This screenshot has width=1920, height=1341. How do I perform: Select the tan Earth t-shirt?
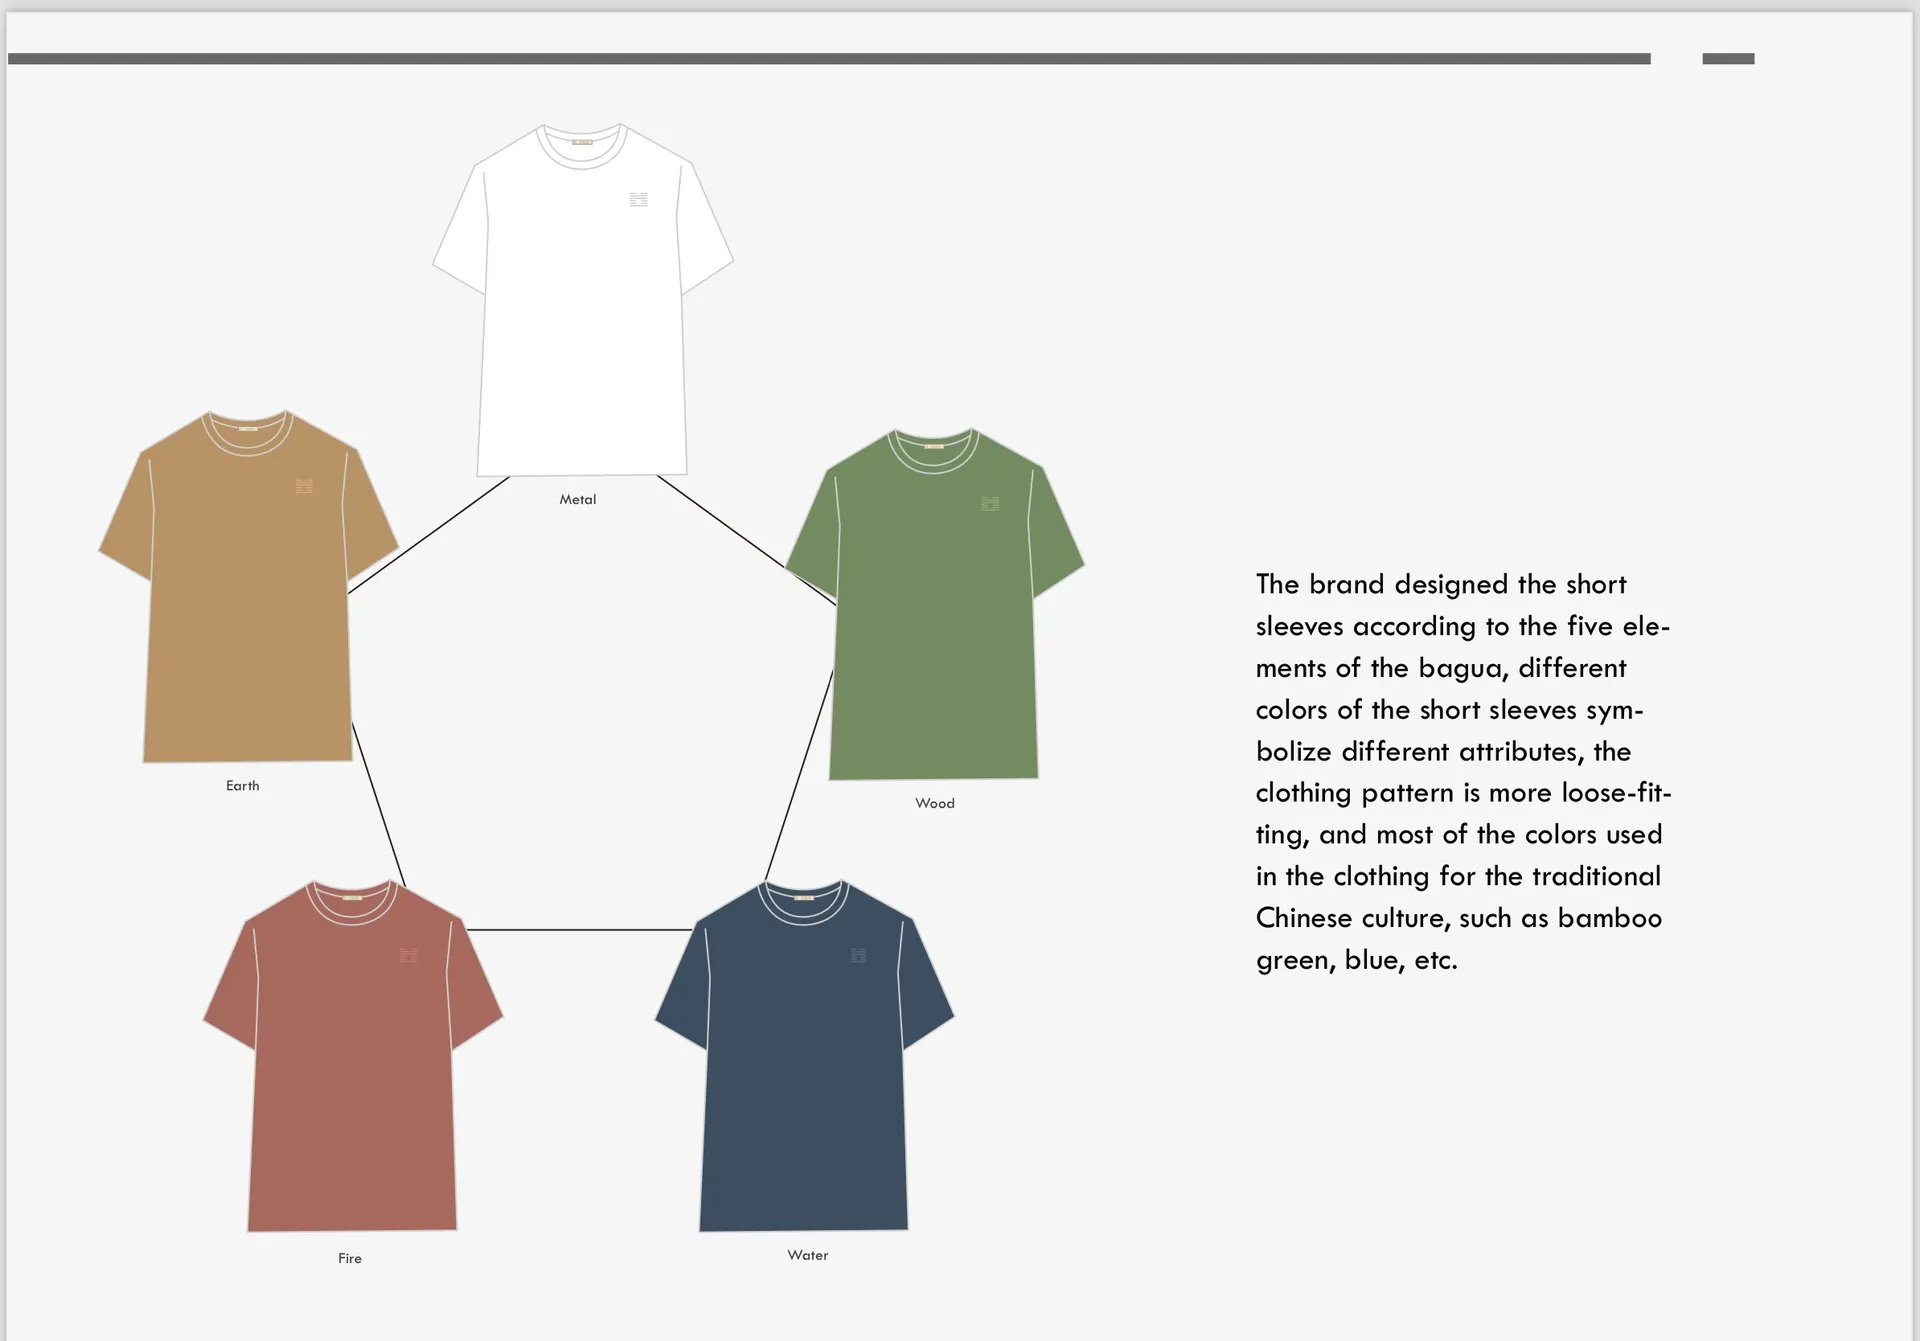click(247, 620)
